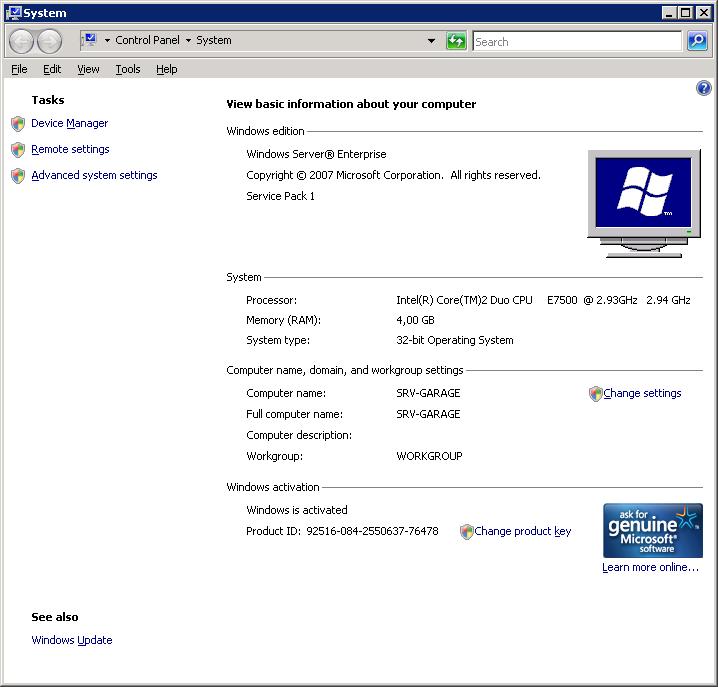Open the Remote settings link
The image size is (718, 687).
[x=70, y=150]
